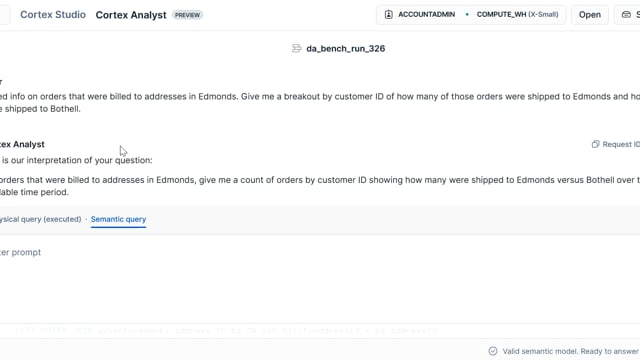Go back to Cortex Studio breadcrumb
The height and width of the screenshot is (360, 640).
point(53,15)
